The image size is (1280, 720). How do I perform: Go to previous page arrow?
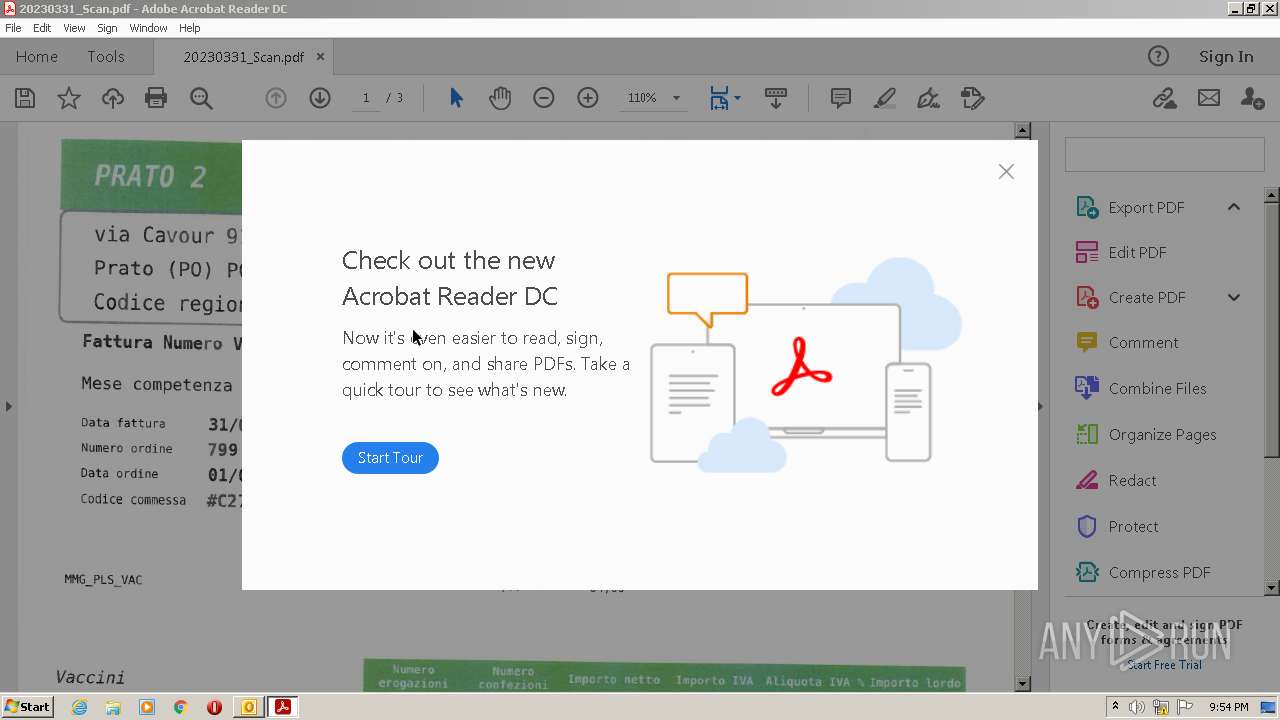pos(276,98)
